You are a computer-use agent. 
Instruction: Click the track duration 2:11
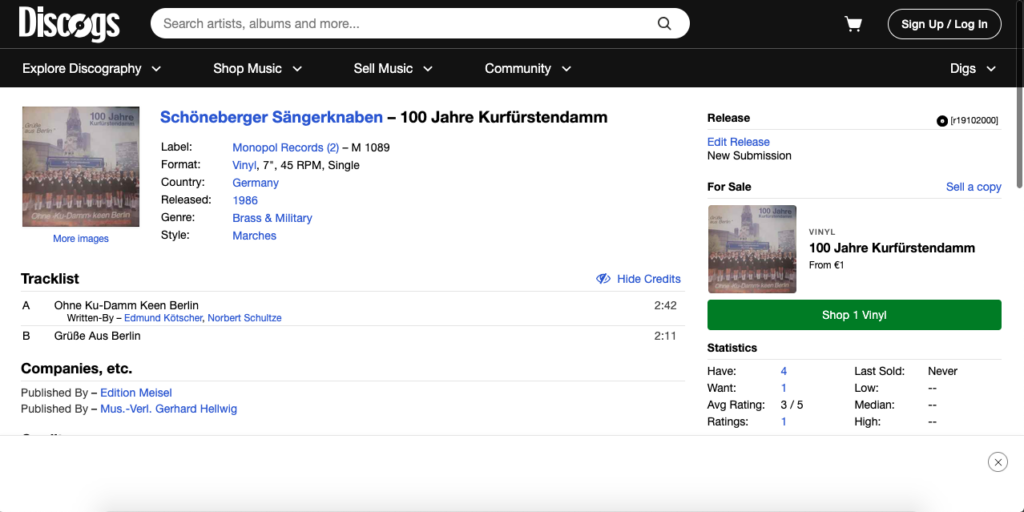665,336
